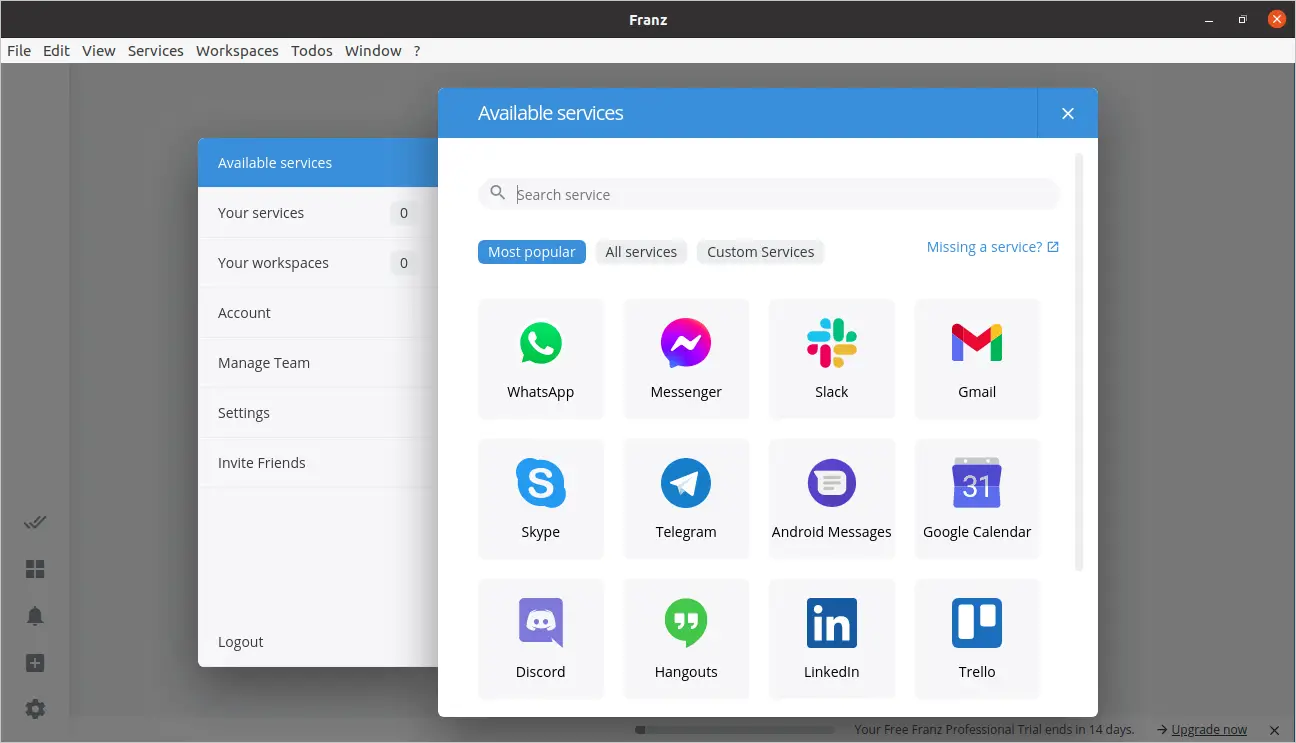The width and height of the screenshot is (1296, 743).
Task: Add the Telegram service
Action: (x=686, y=499)
